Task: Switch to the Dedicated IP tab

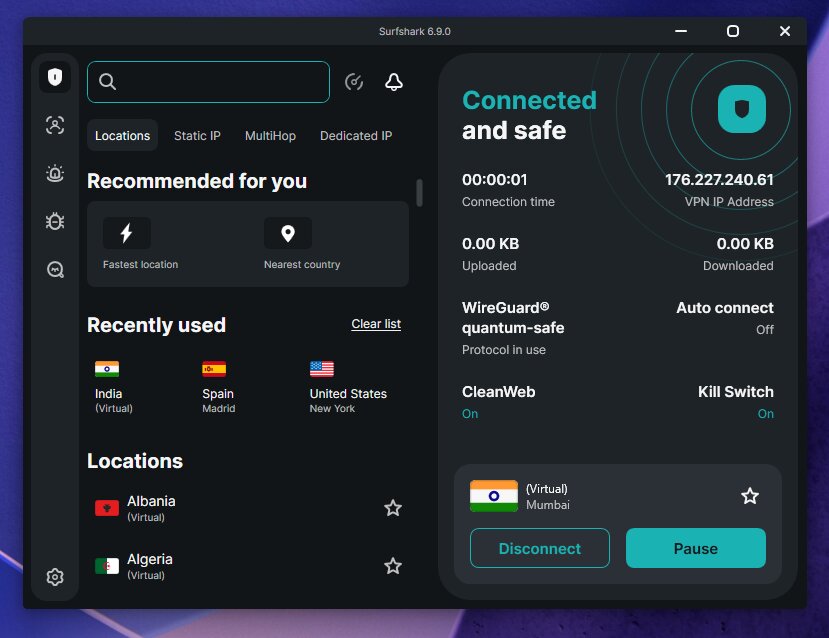Action: (x=356, y=135)
